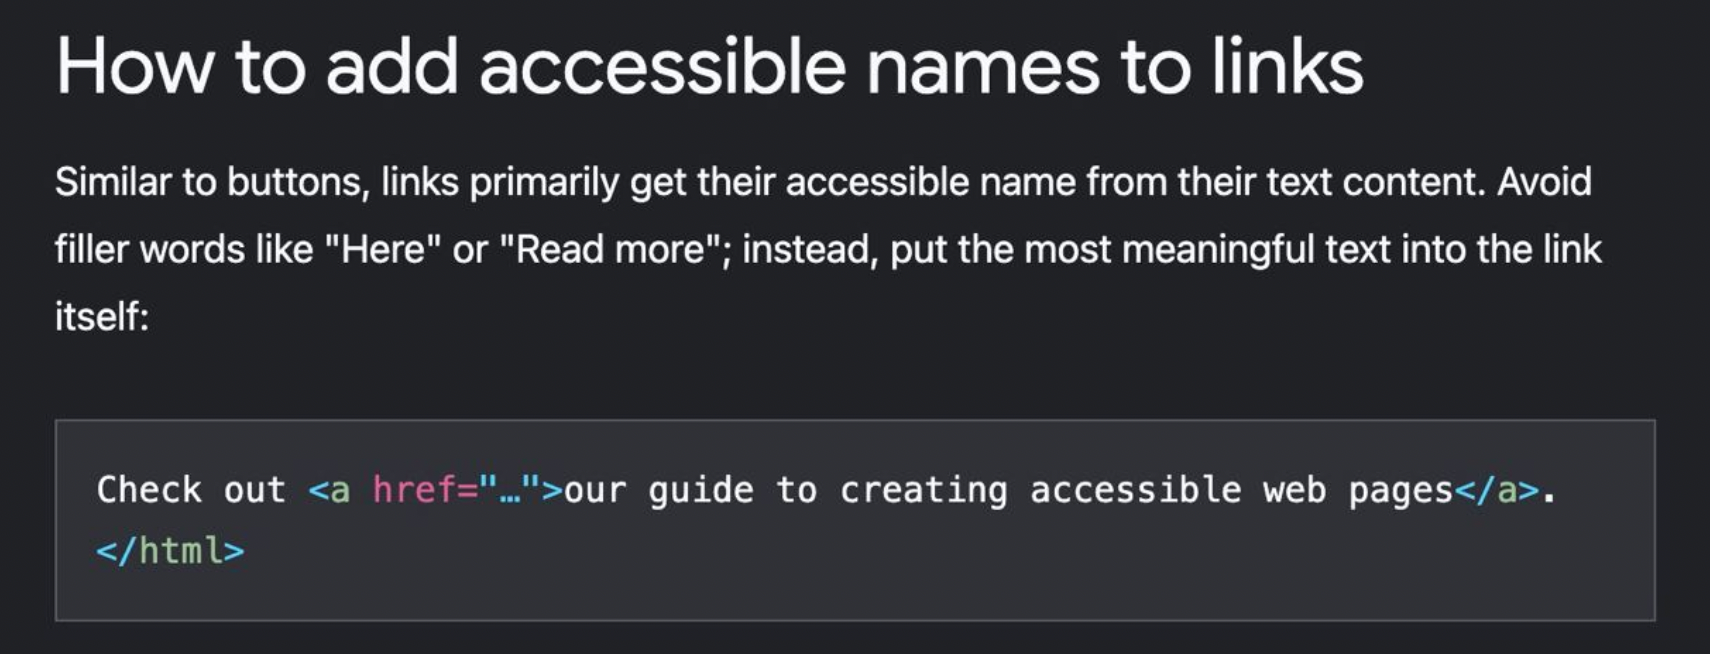1710x654 pixels.
Task: Click the closing "</a>" tag in code
Action: click(1496, 490)
